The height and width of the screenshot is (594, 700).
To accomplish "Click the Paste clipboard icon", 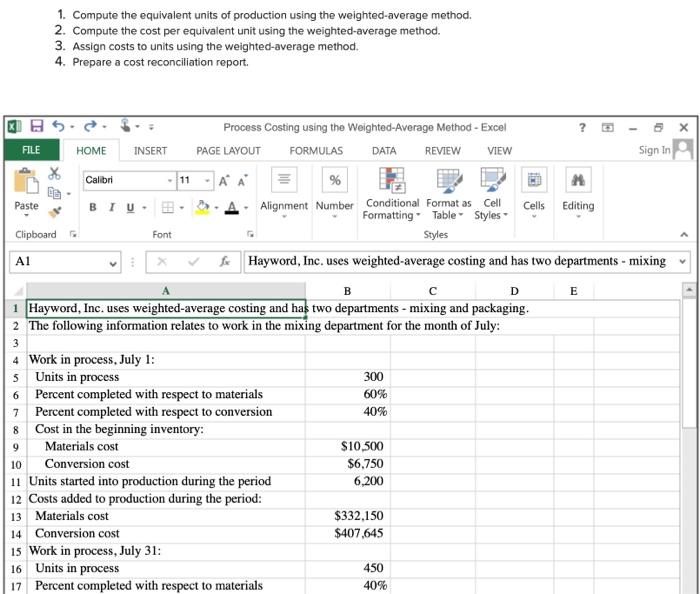I will [x=26, y=181].
